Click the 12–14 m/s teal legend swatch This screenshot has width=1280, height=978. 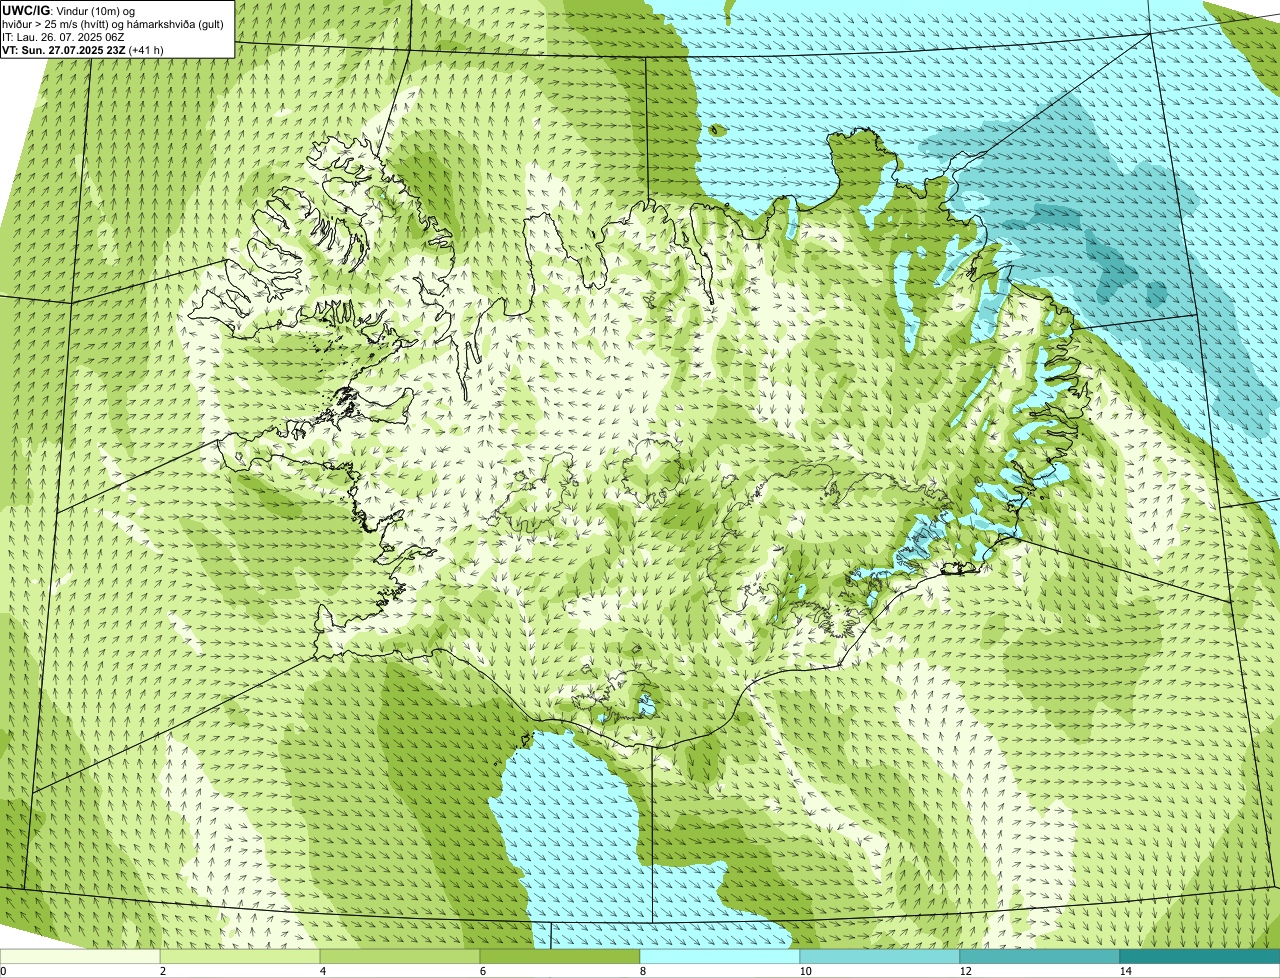[1040, 956]
